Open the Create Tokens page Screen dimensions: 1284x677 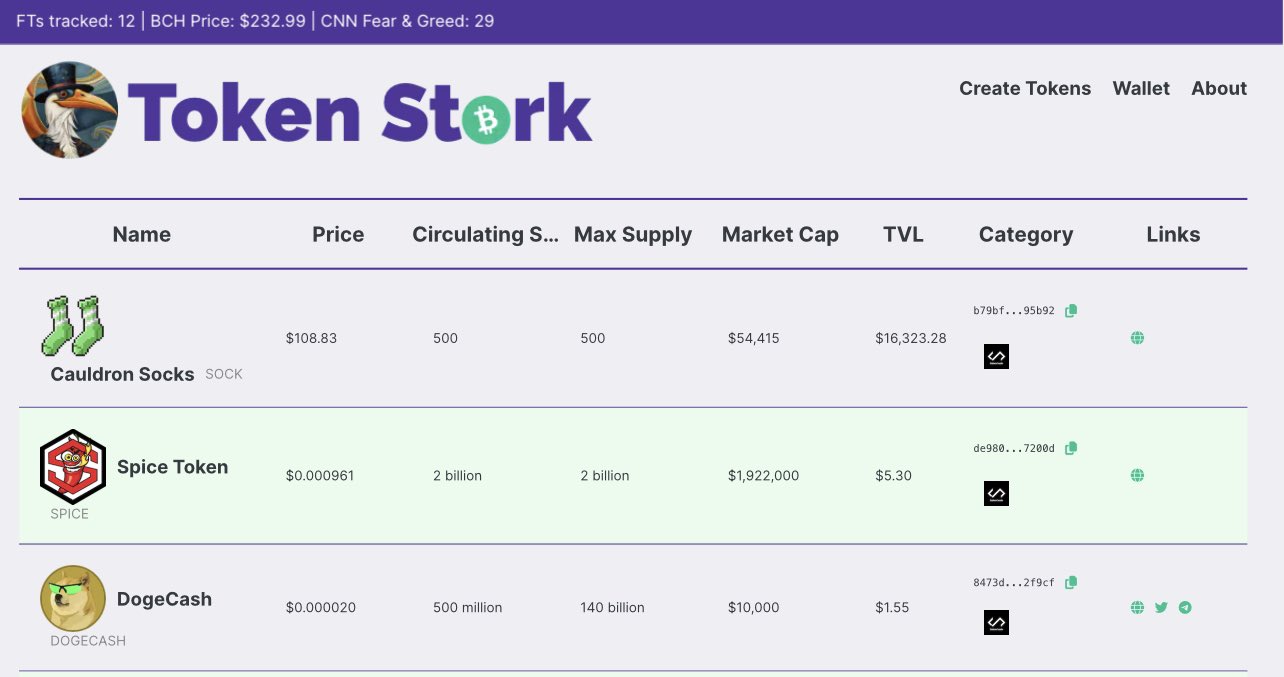tap(1025, 88)
